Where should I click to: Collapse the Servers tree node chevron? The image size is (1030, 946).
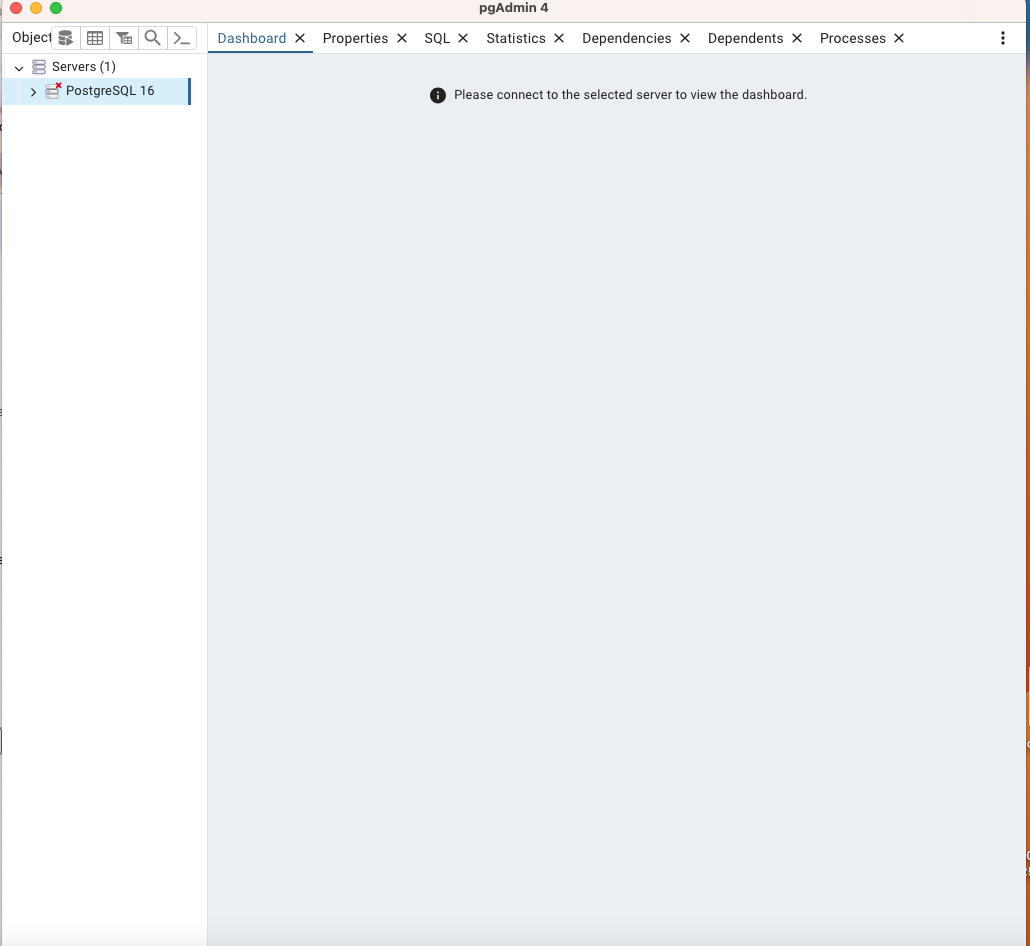coord(18,66)
